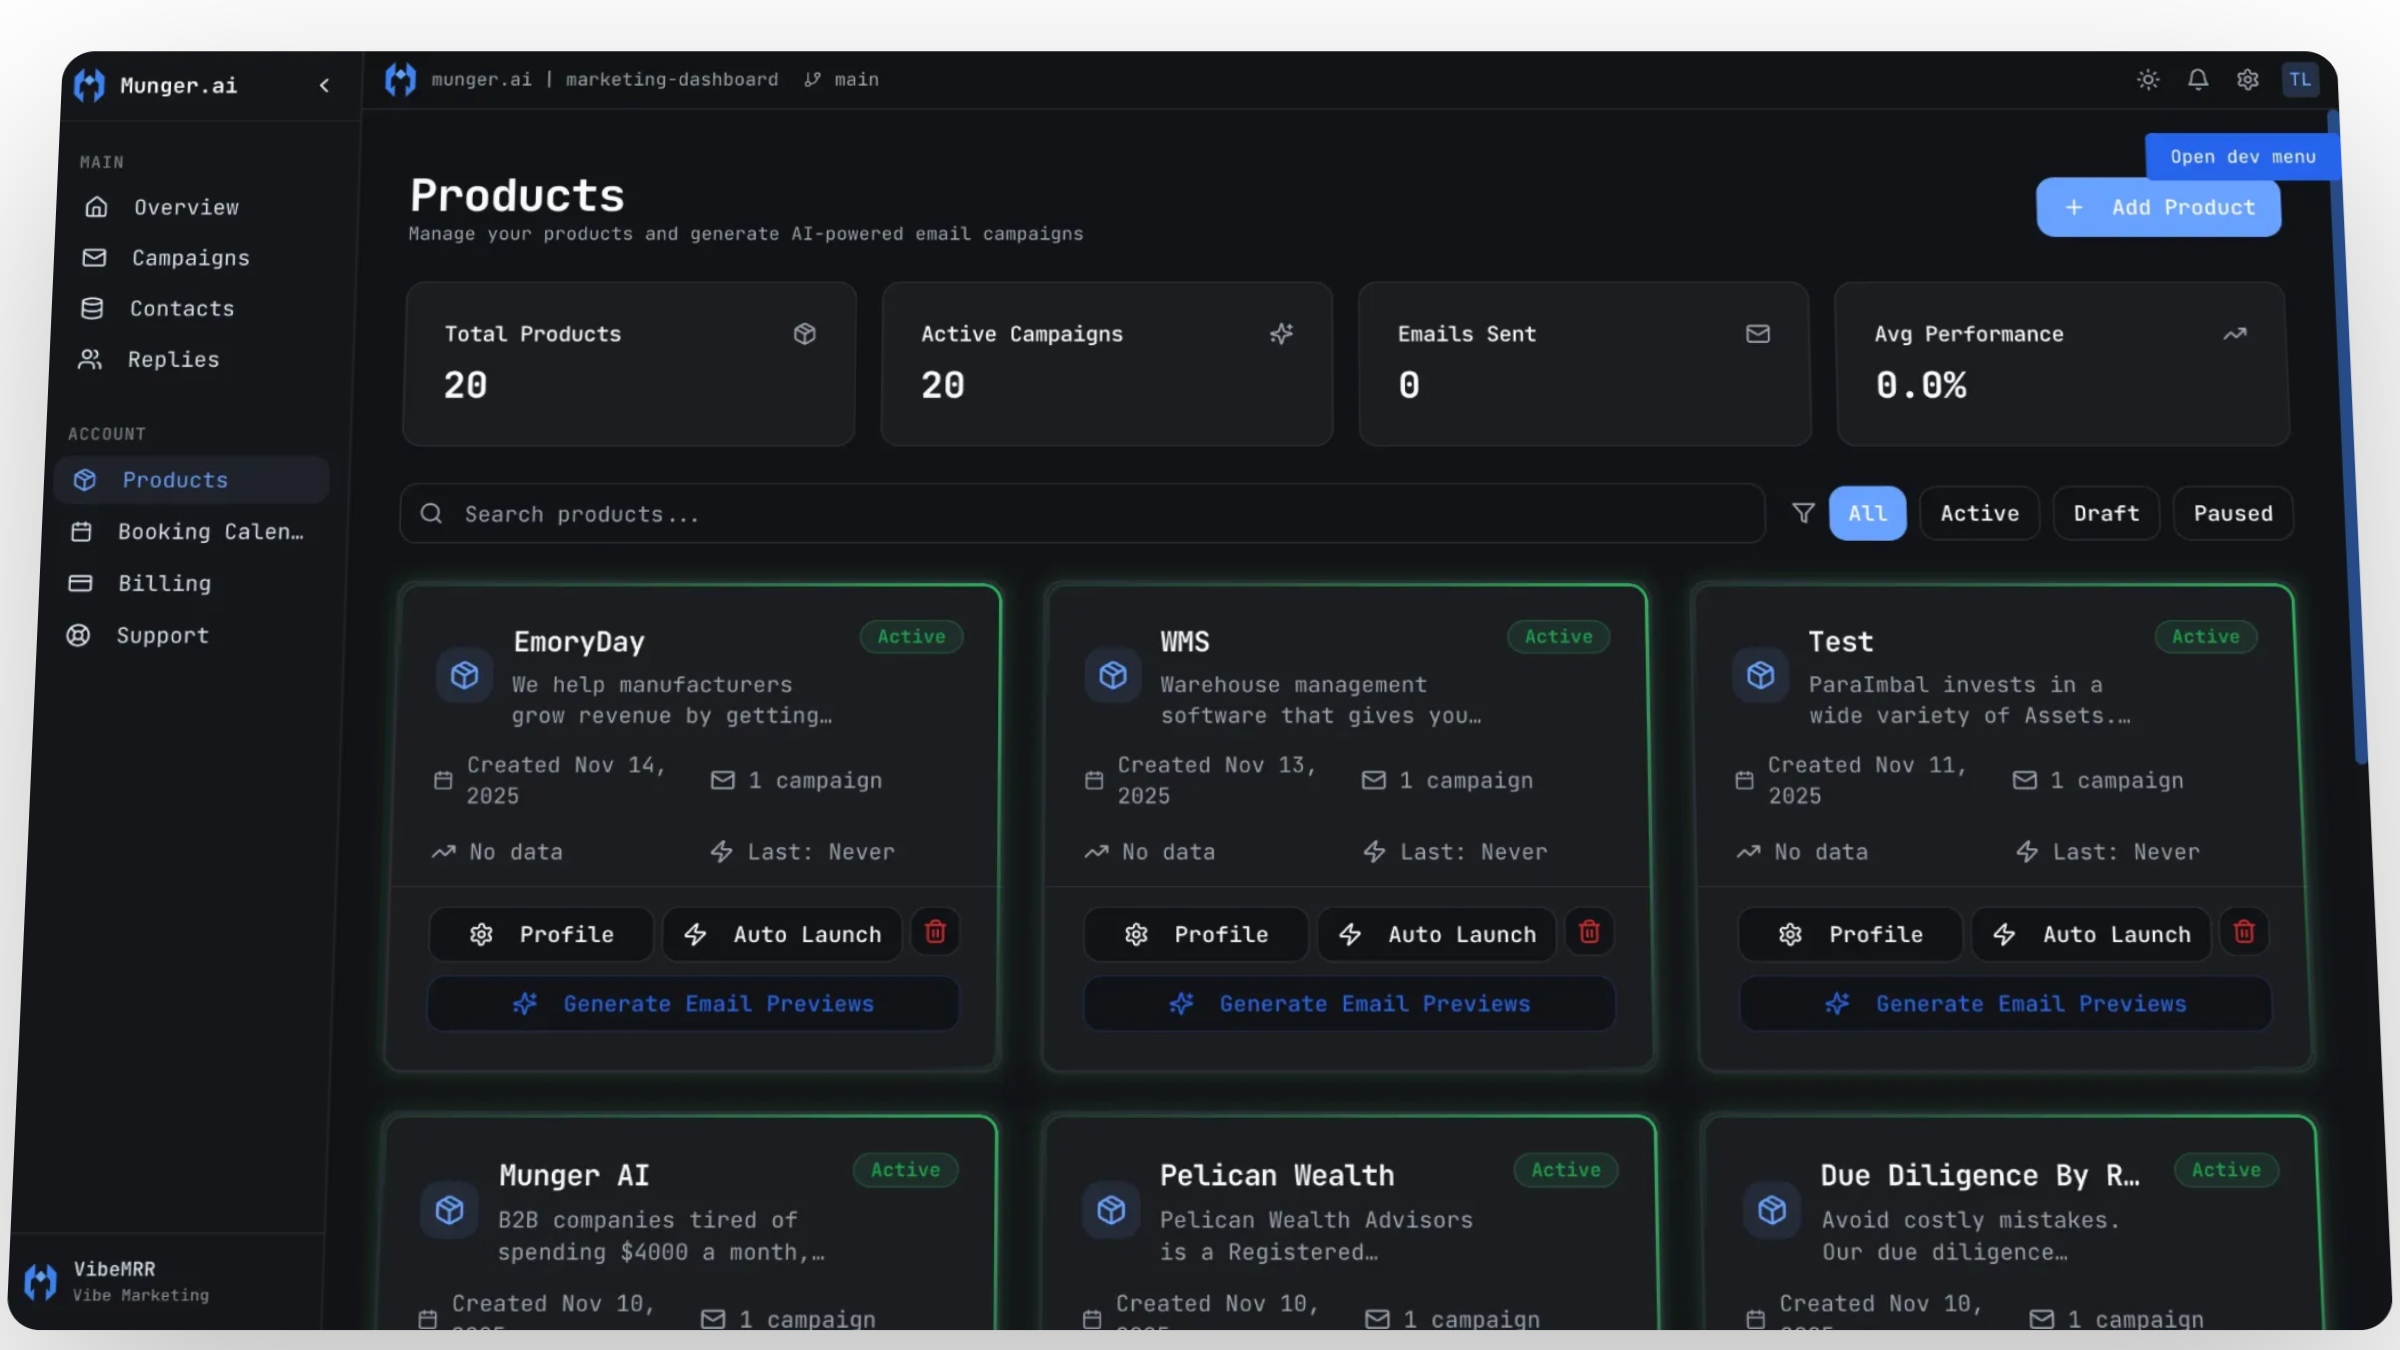Open Profile for the WMS product
This screenshot has height=1350, width=2400.
[x=1196, y=934]
